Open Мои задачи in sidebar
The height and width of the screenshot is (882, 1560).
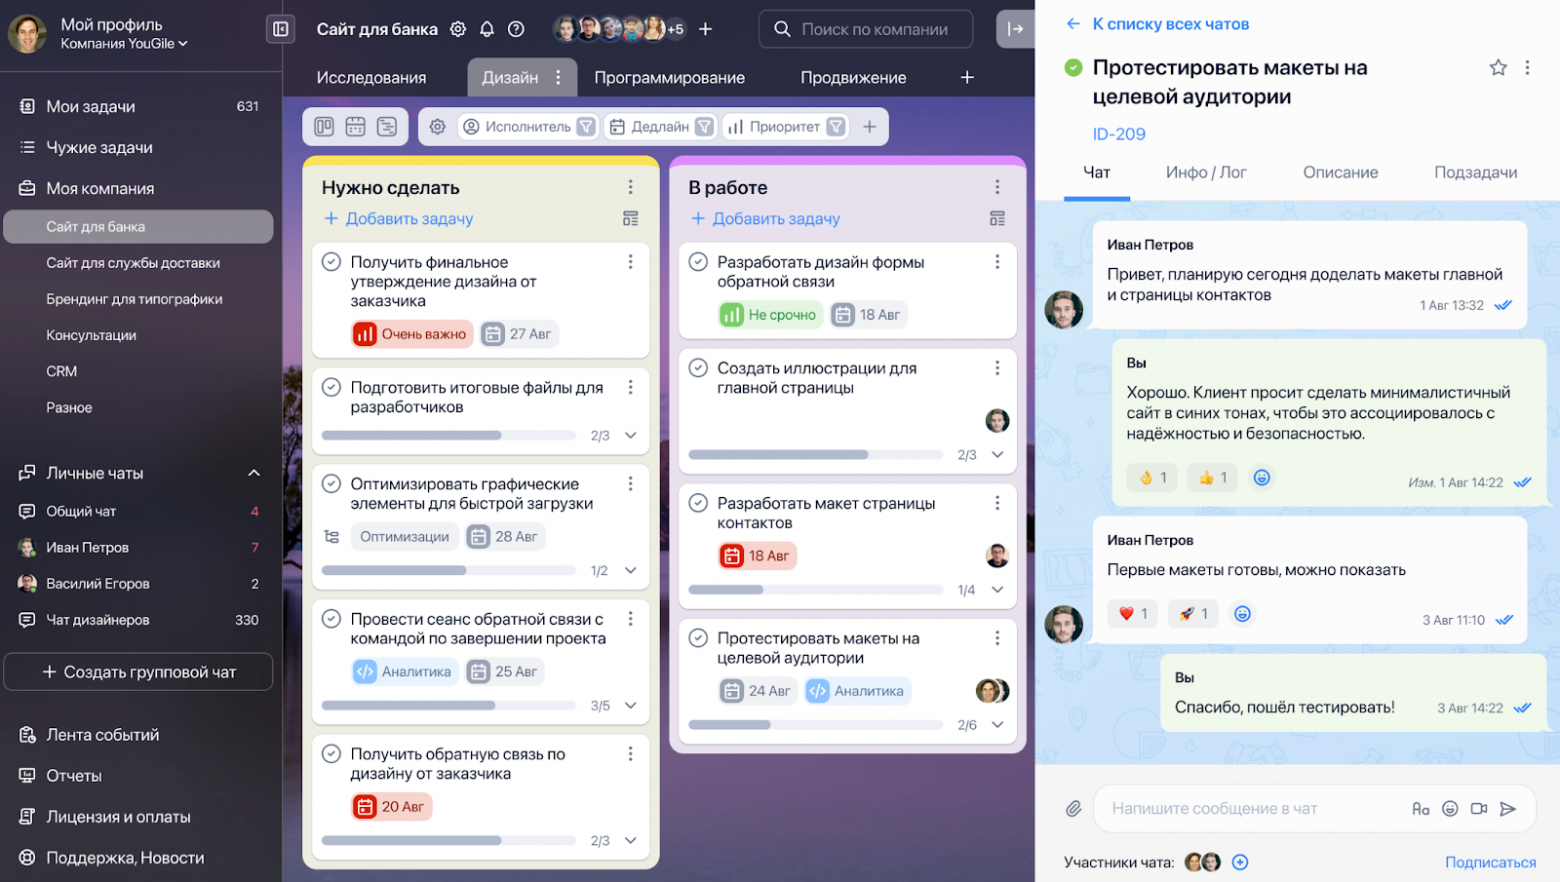click(139, 106)
